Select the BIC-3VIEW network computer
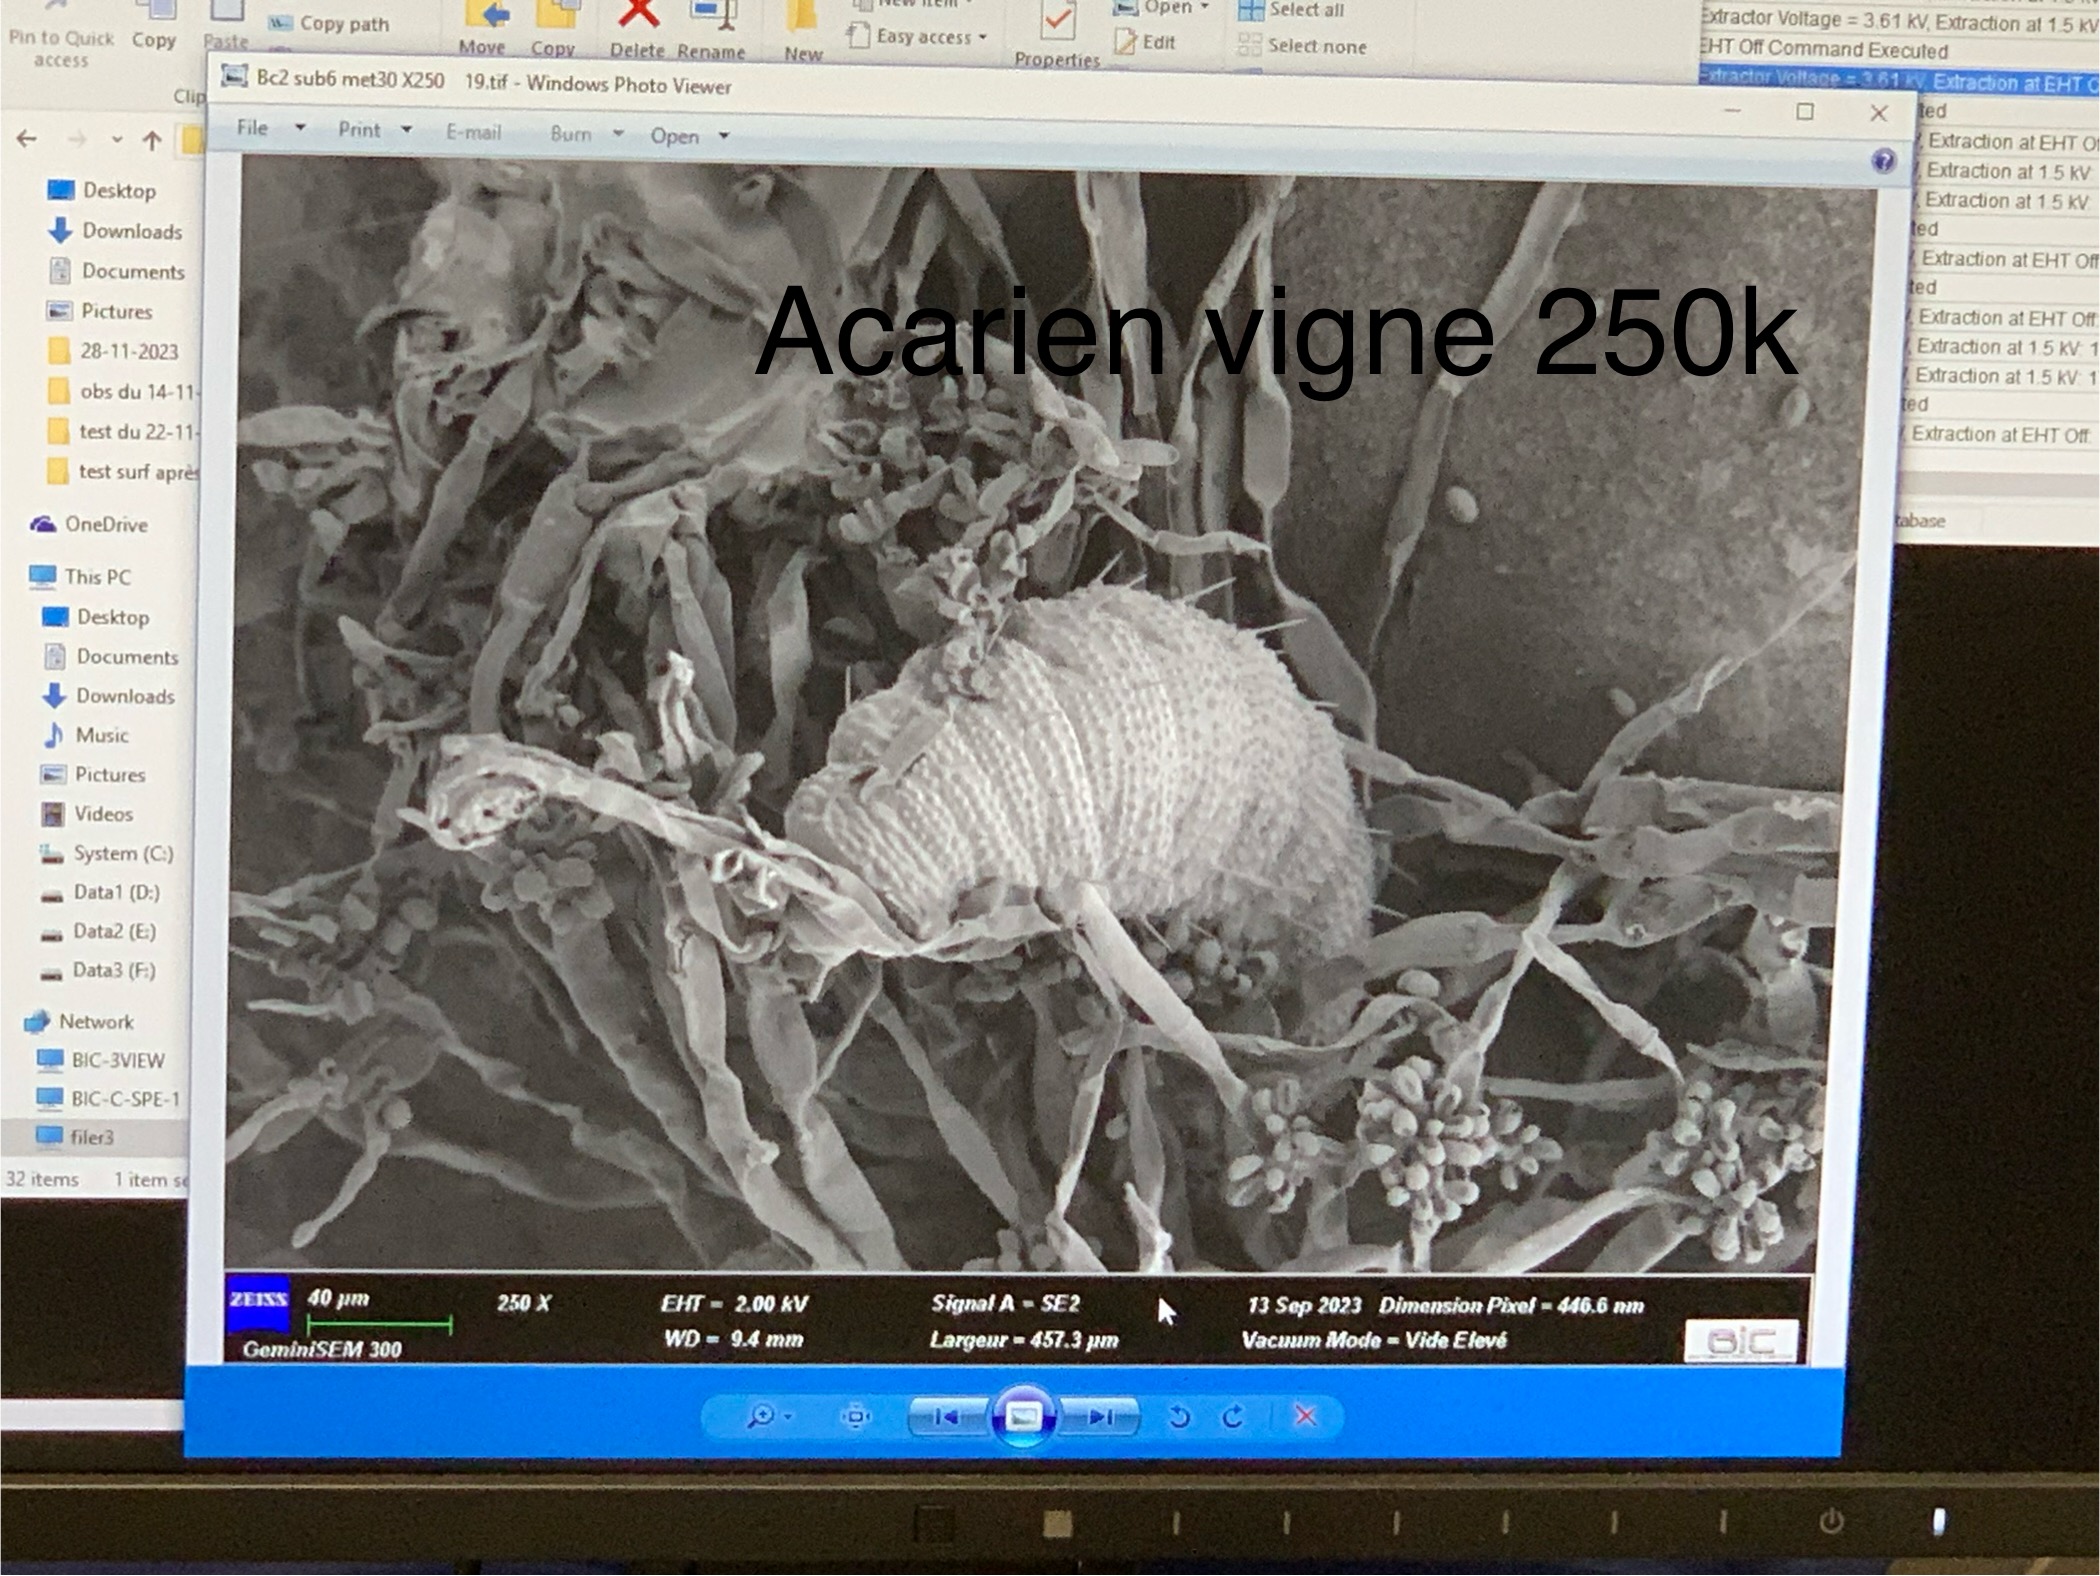Image resolution: width=2100 pixels, height=1576 pixels. click(117, 1060)
